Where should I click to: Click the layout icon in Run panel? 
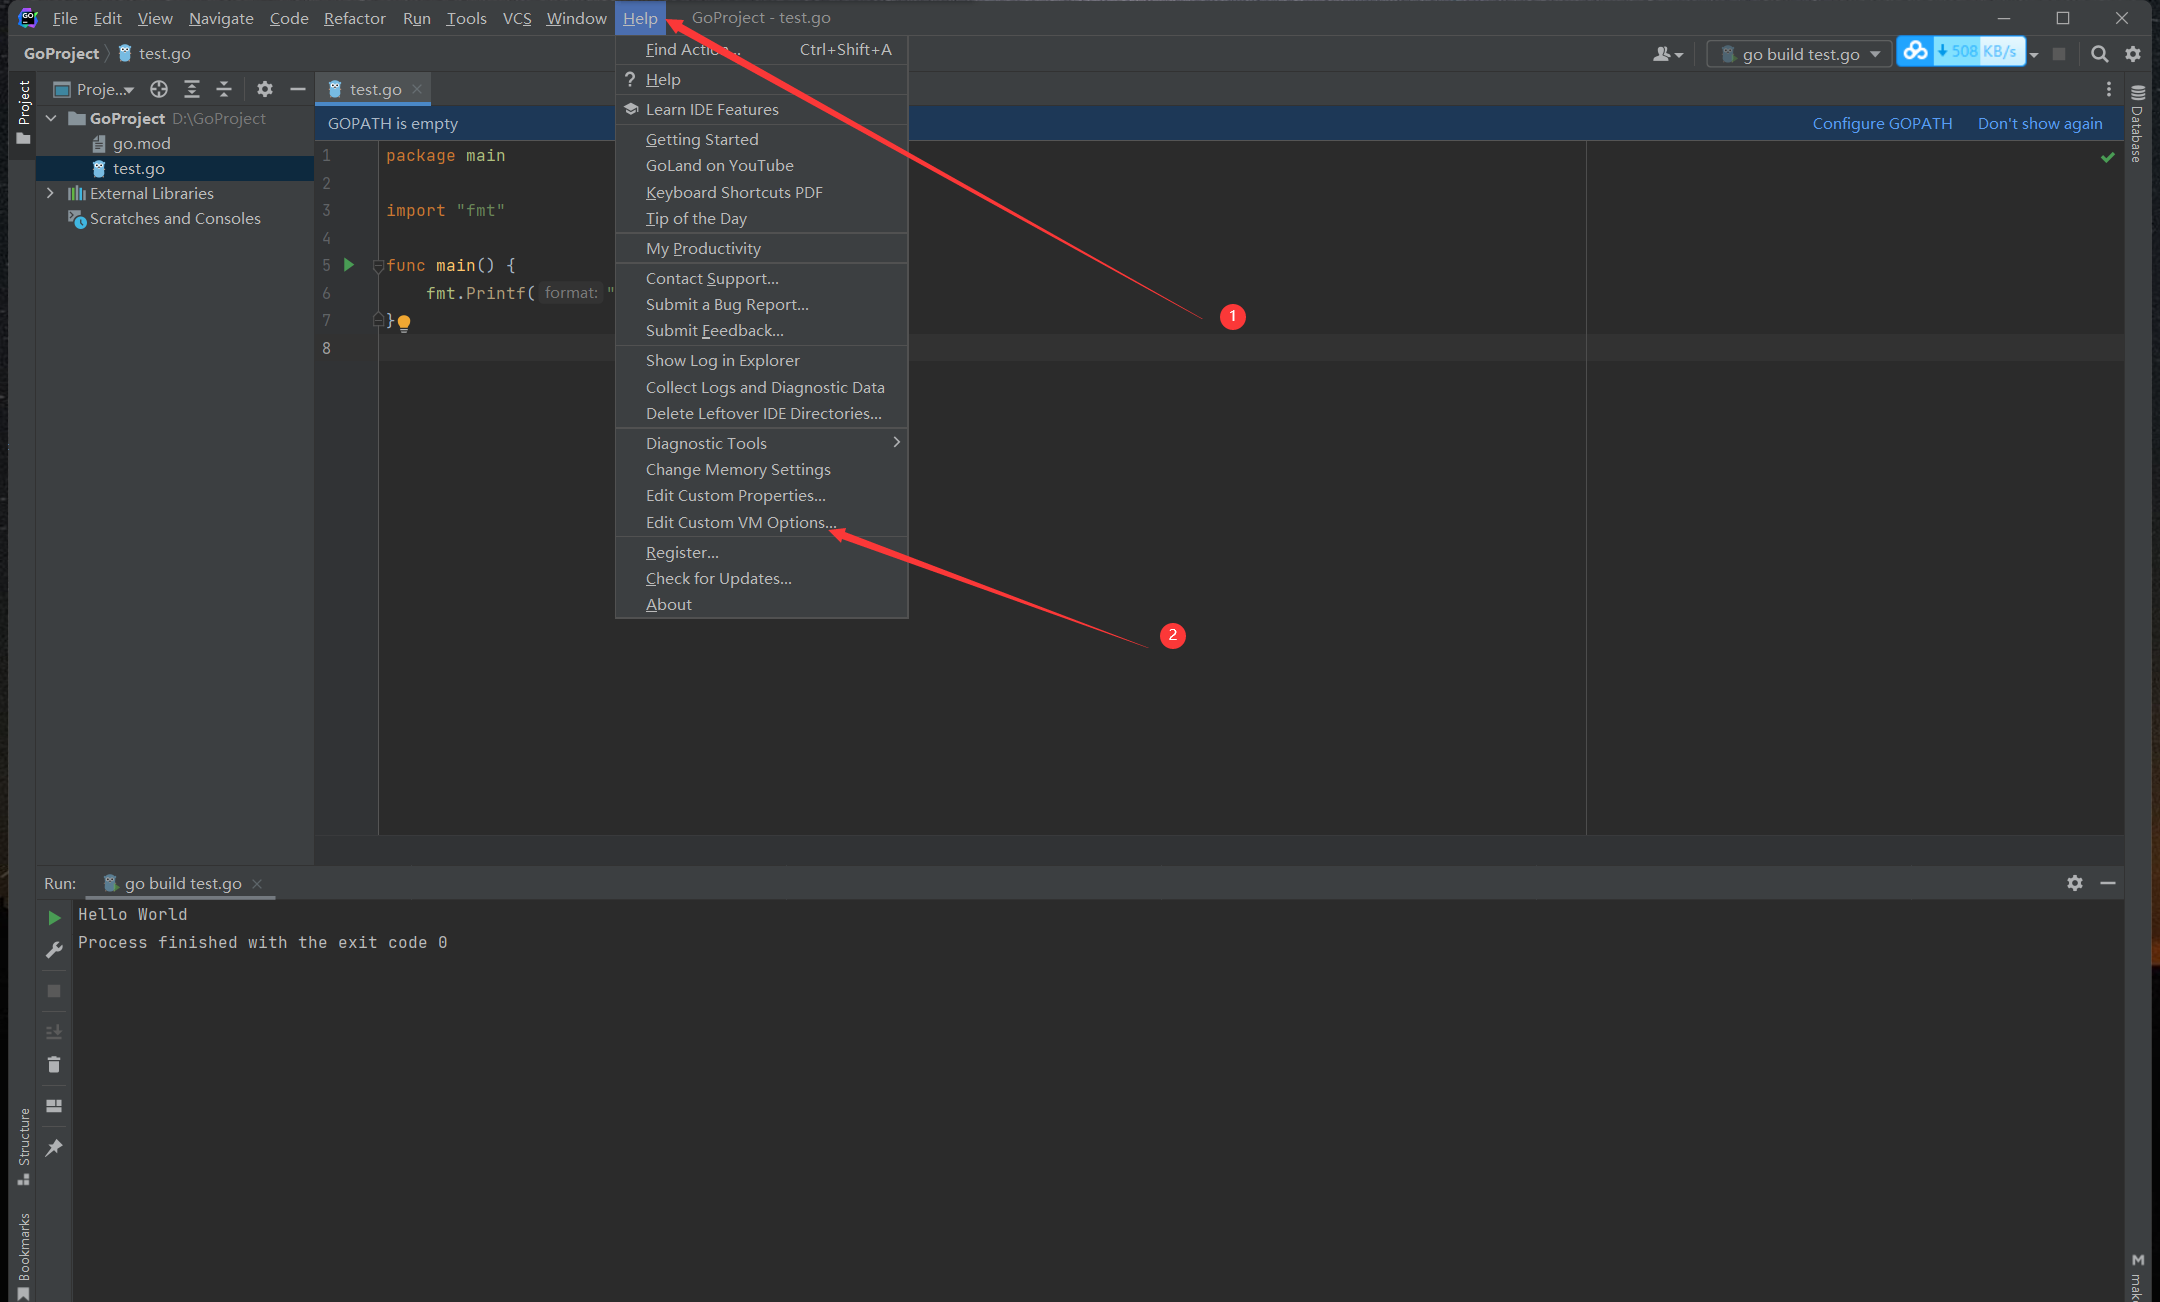point(54,1106)
